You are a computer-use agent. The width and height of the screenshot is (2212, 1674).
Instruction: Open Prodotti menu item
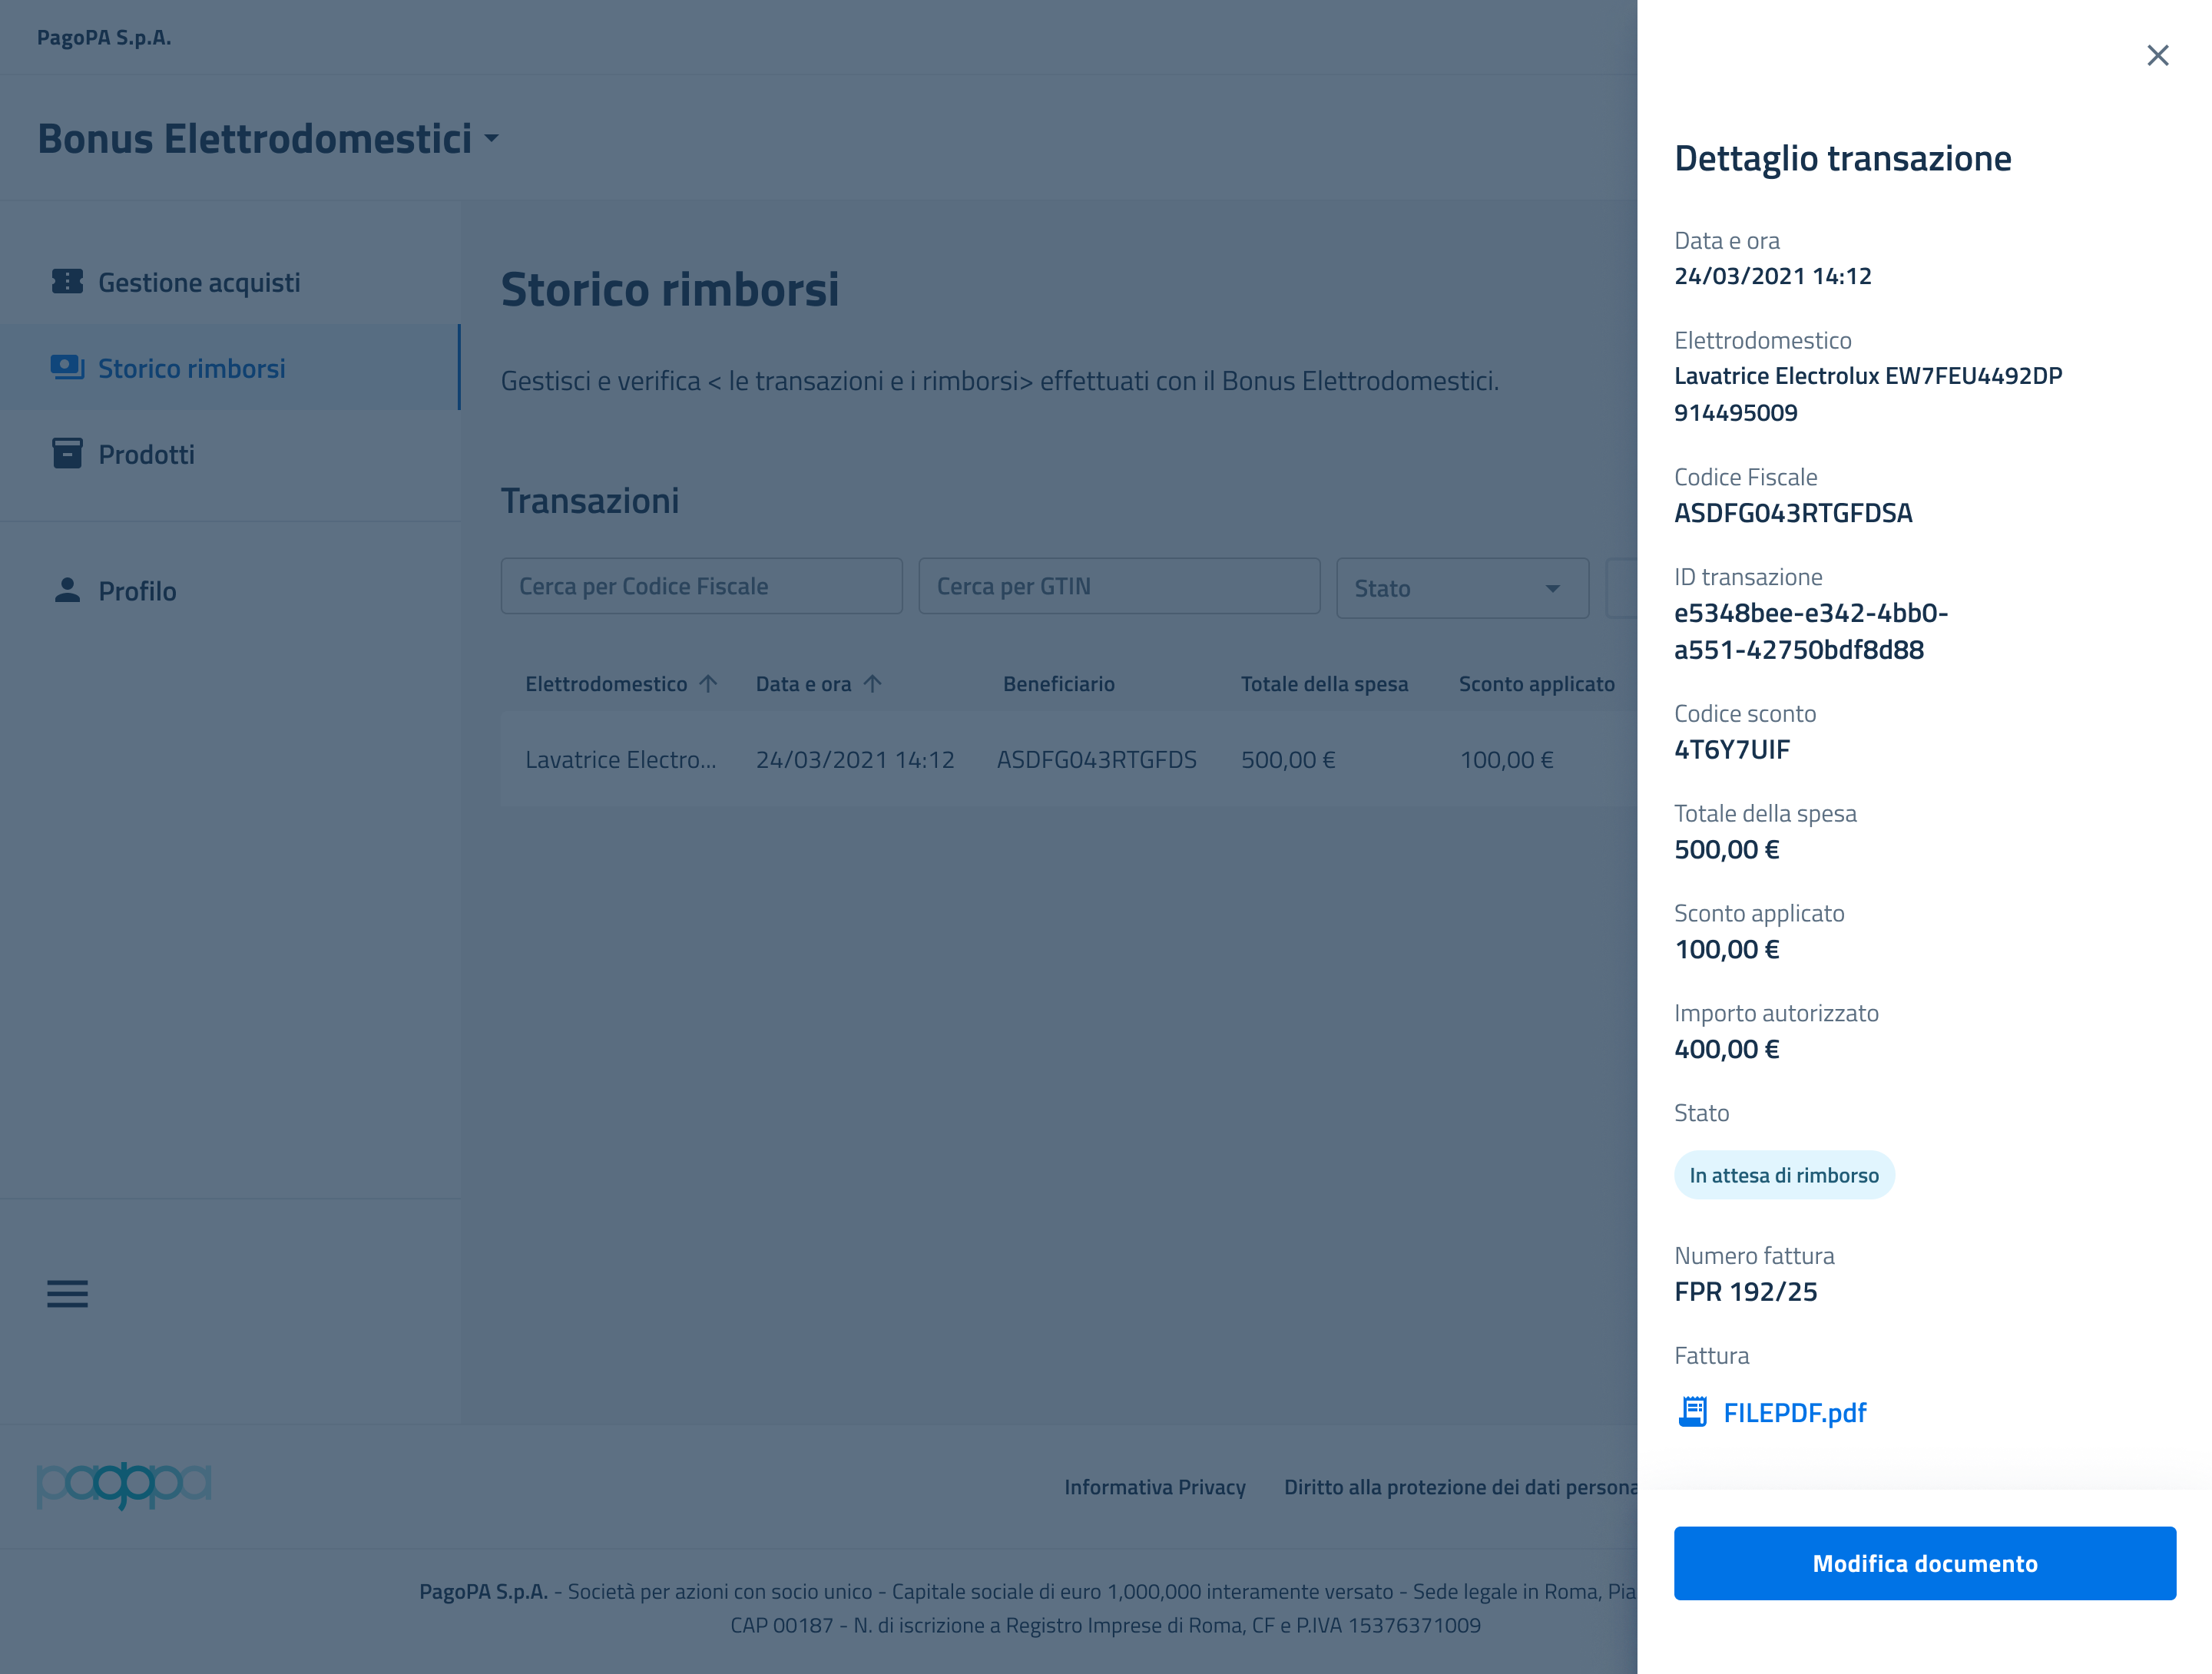click(x=146, y=455)
